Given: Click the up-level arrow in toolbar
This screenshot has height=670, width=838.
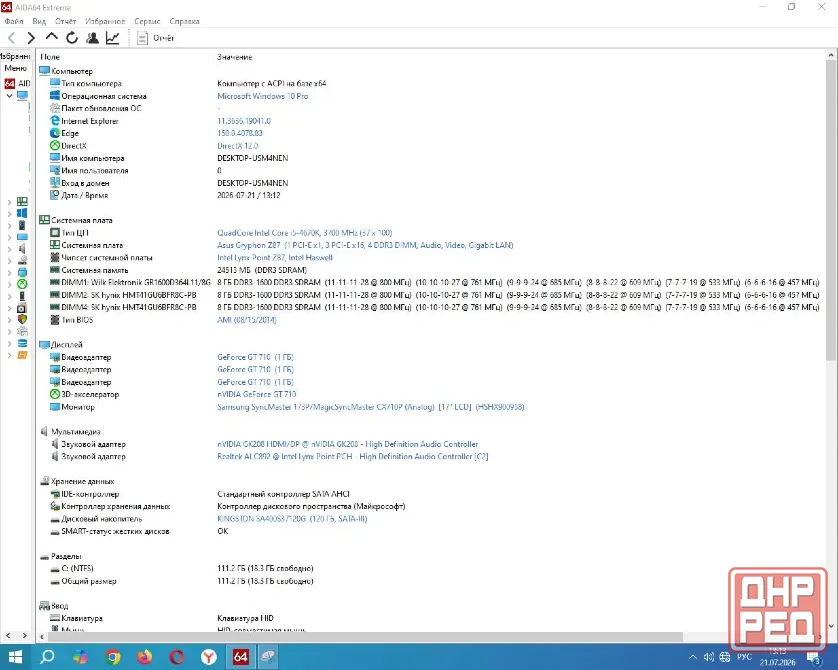Looking at the screenshot, I should [x=51, y=37].
